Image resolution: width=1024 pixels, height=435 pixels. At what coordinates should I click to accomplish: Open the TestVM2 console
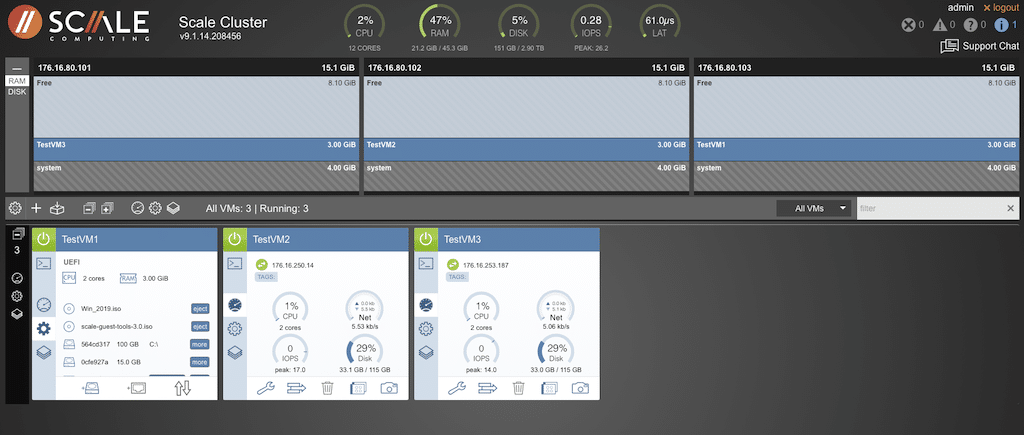click(234, 264)
